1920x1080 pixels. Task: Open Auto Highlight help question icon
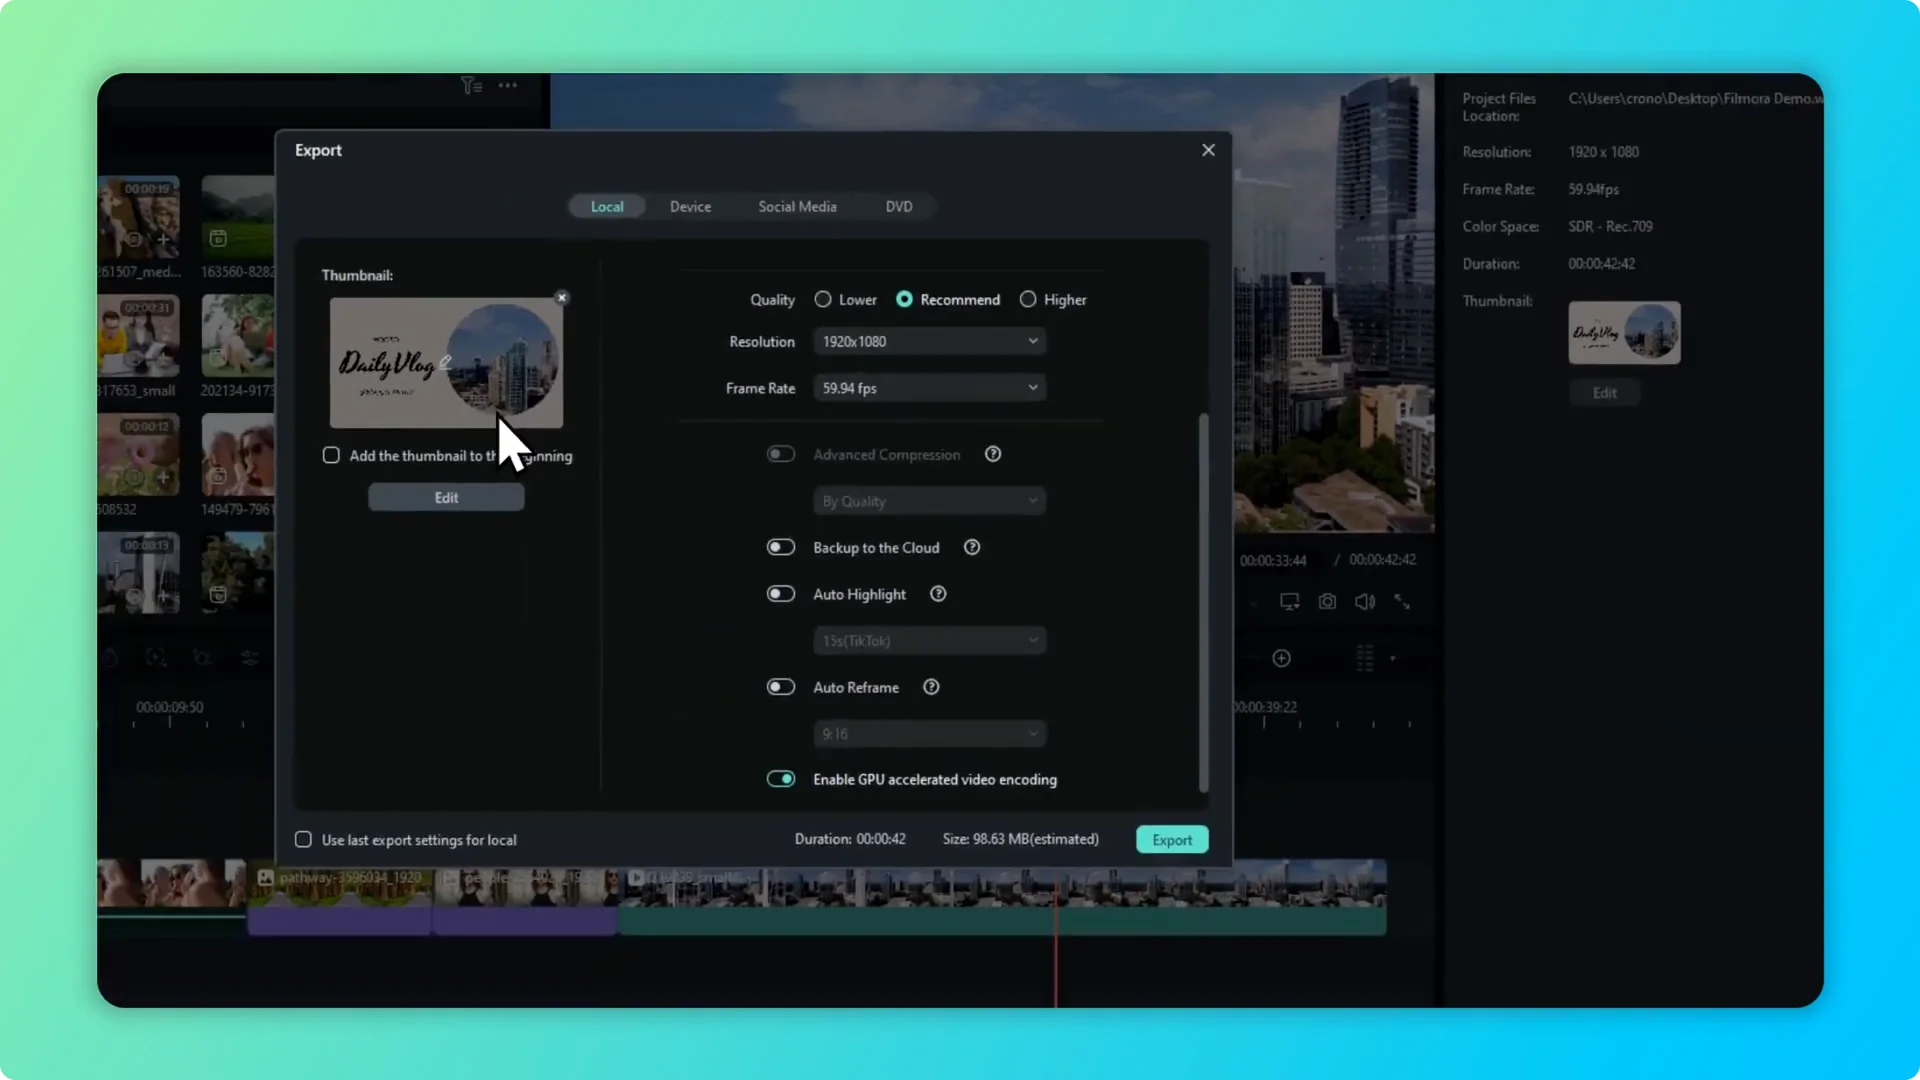tap(938, 594)
